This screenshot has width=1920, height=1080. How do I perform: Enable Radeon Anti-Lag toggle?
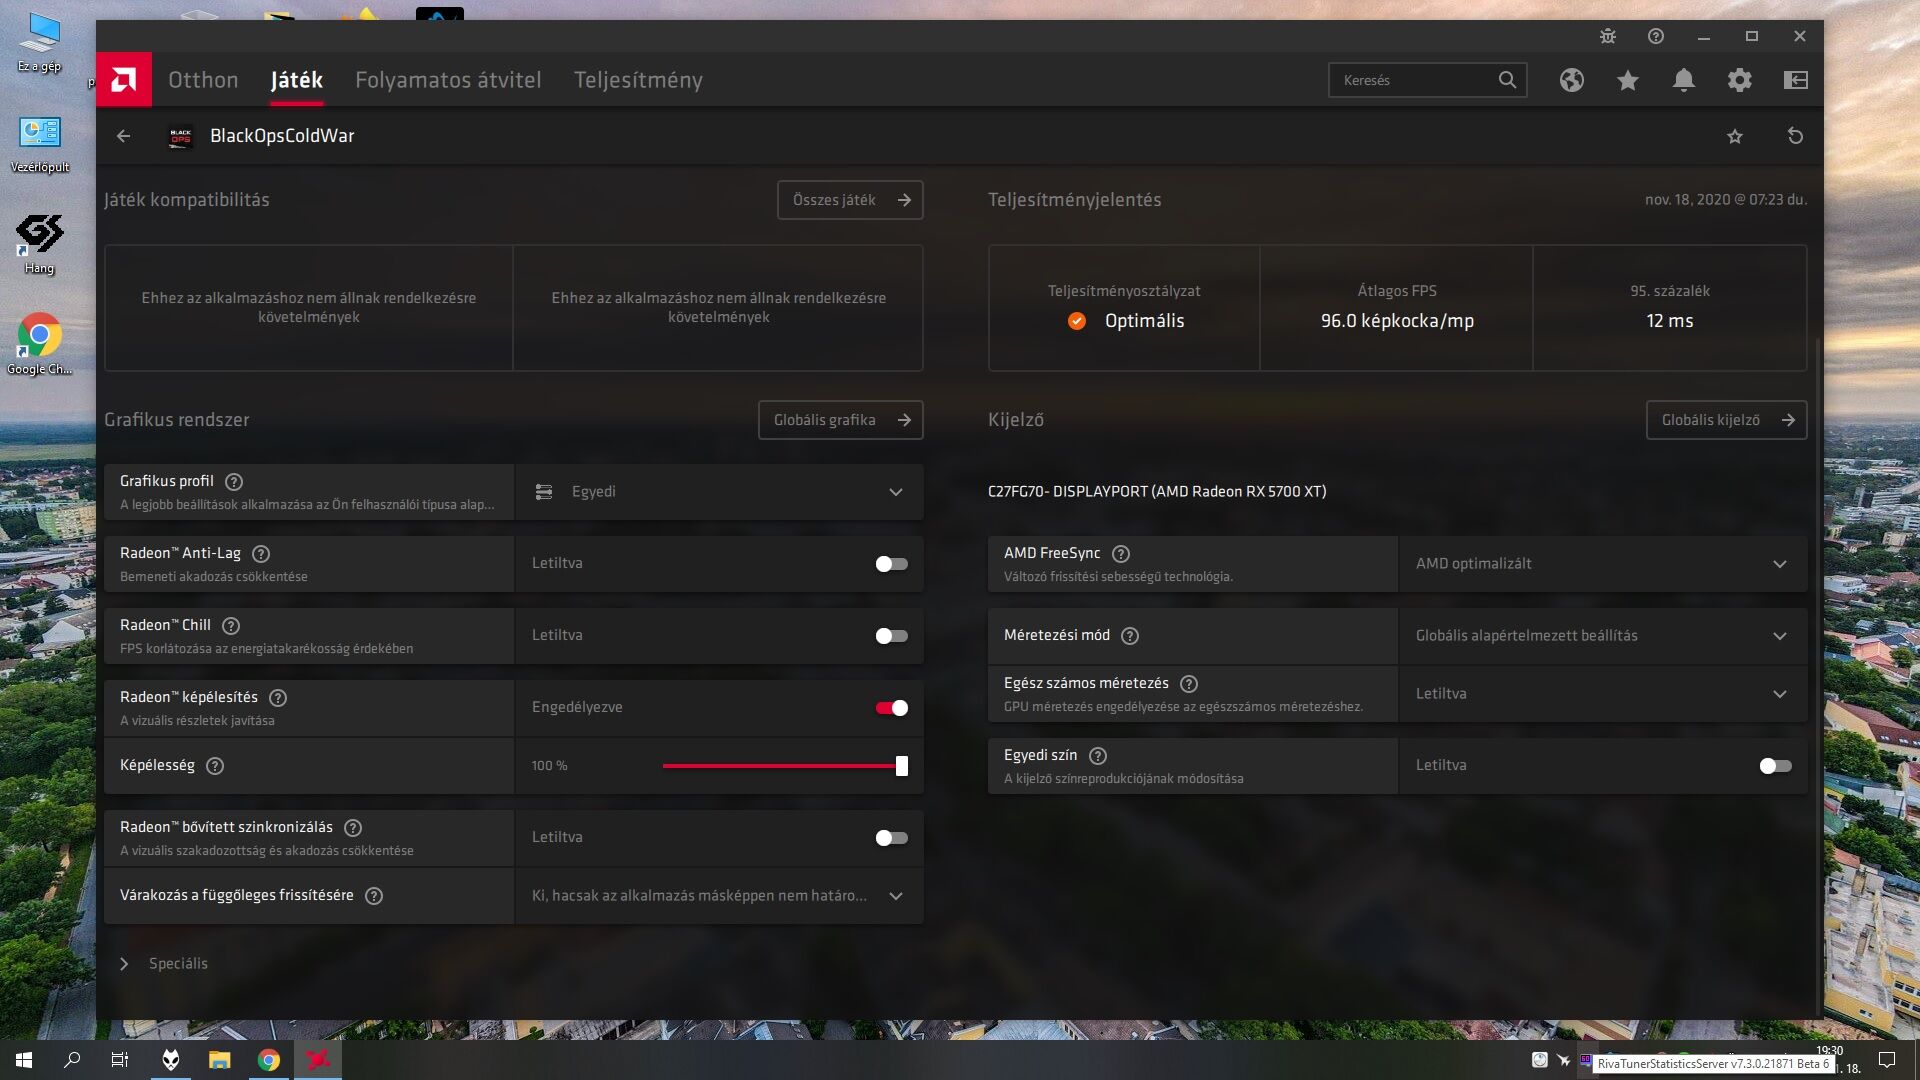(891, 564)
